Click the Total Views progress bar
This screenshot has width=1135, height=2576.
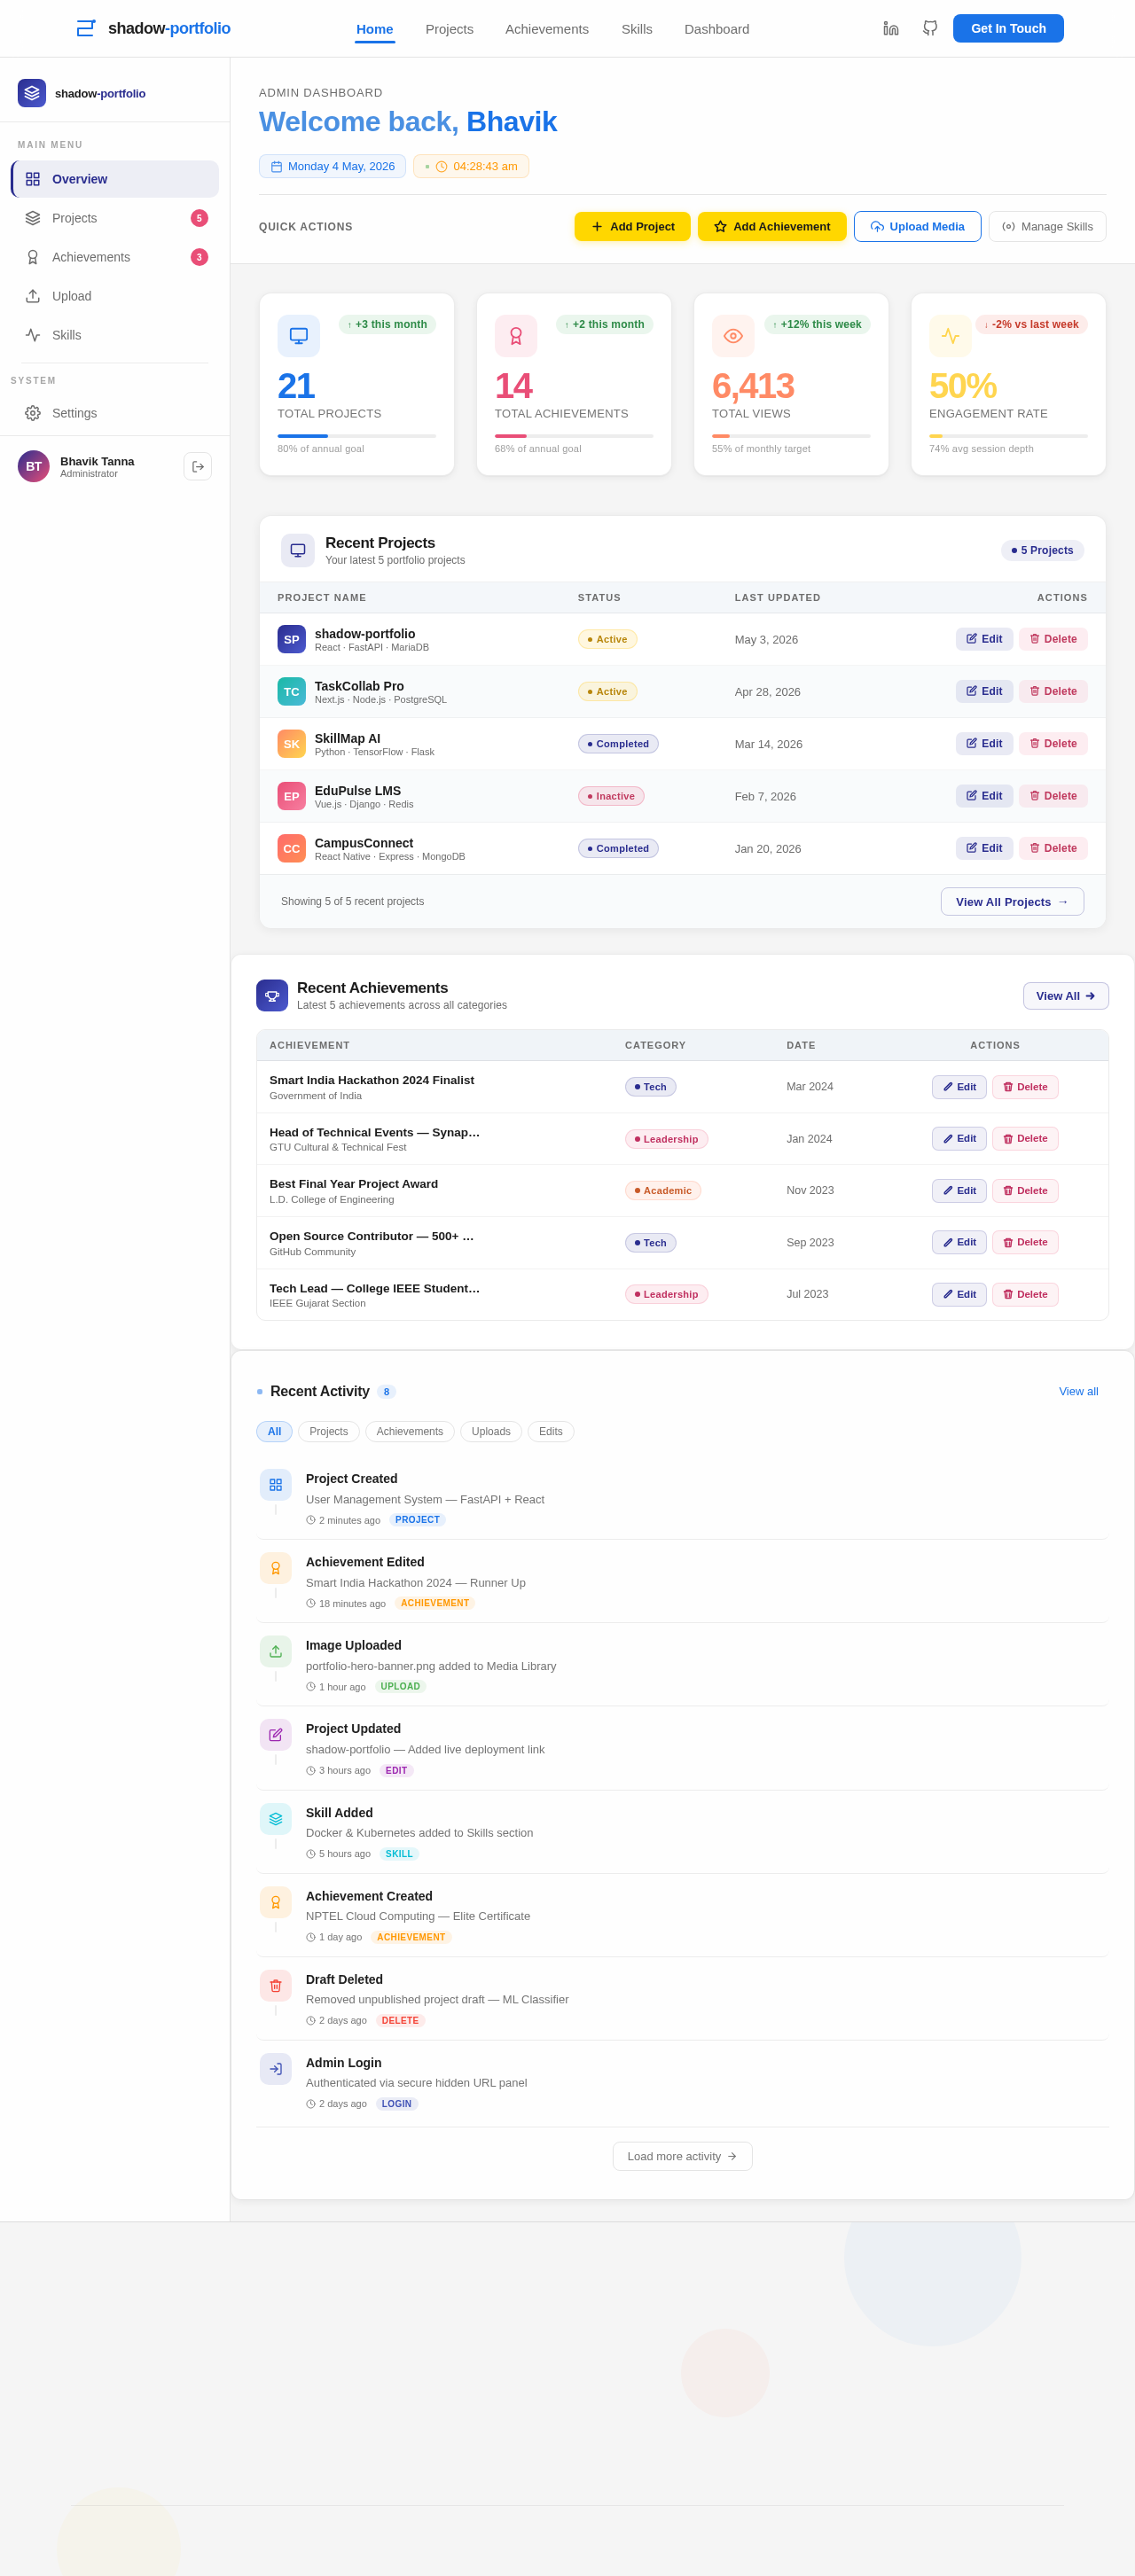(791, 436)
